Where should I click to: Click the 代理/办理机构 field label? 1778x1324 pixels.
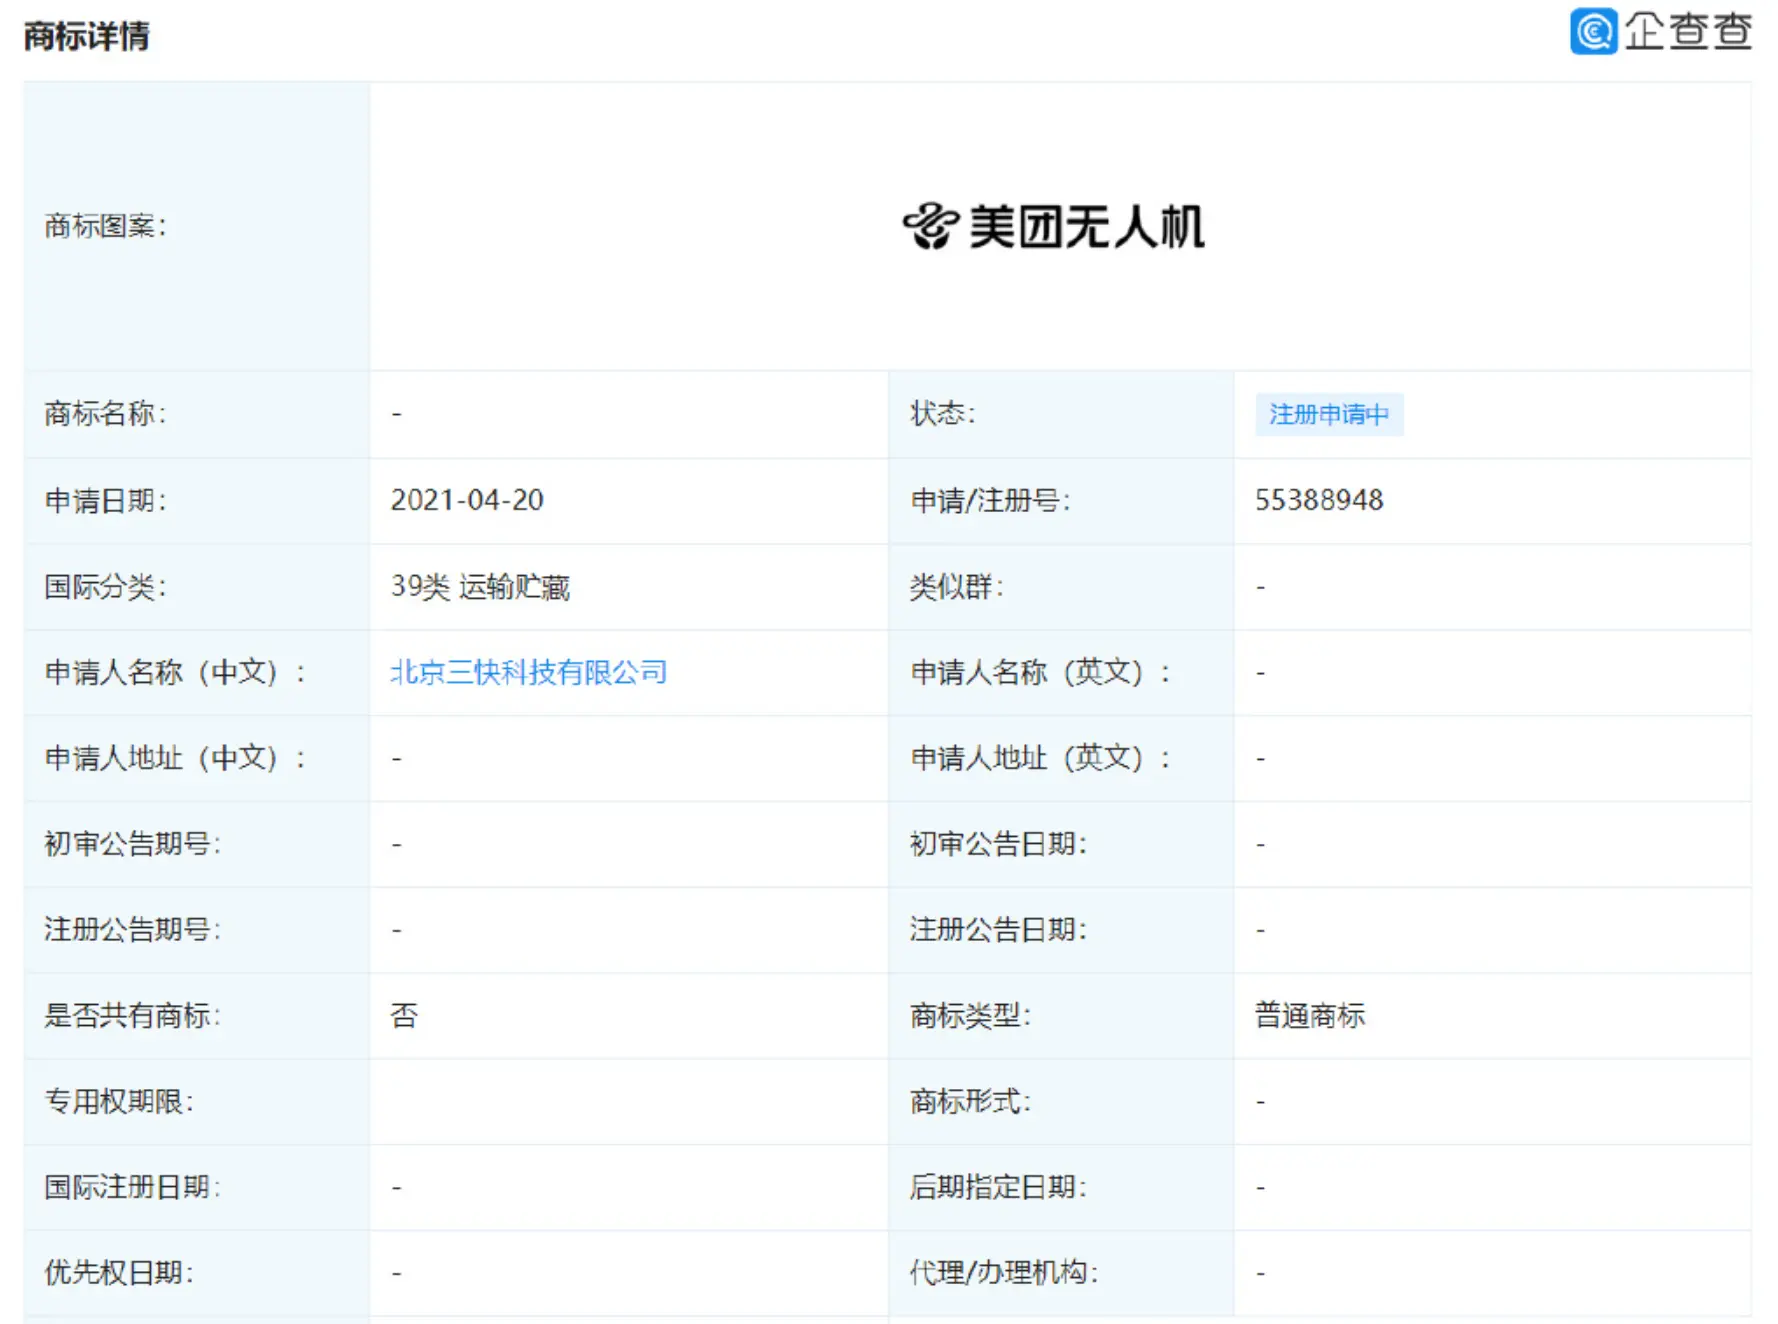(x=1003, y=1272)
